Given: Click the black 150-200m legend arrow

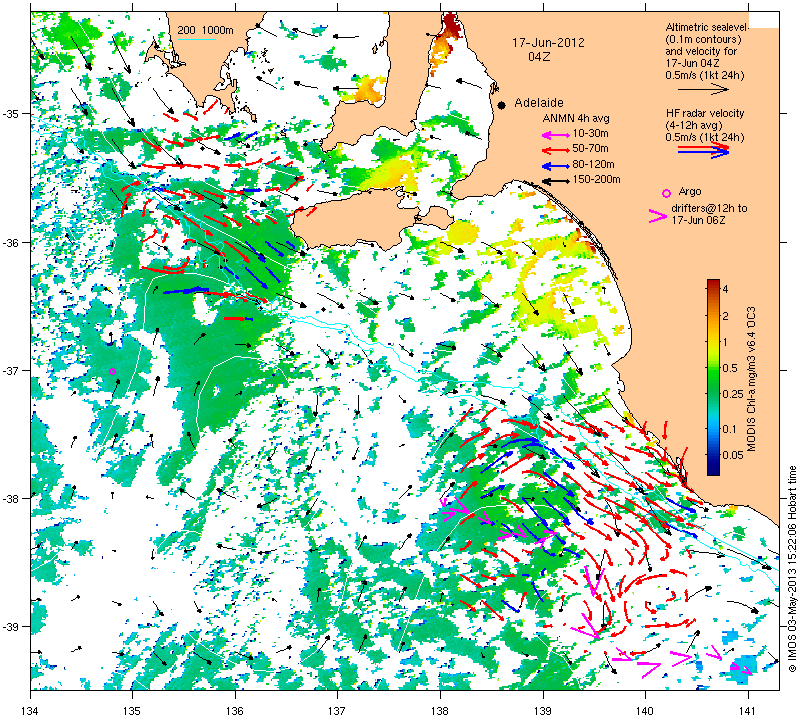Looking at the screenshot, I should [x=555, y=181].
